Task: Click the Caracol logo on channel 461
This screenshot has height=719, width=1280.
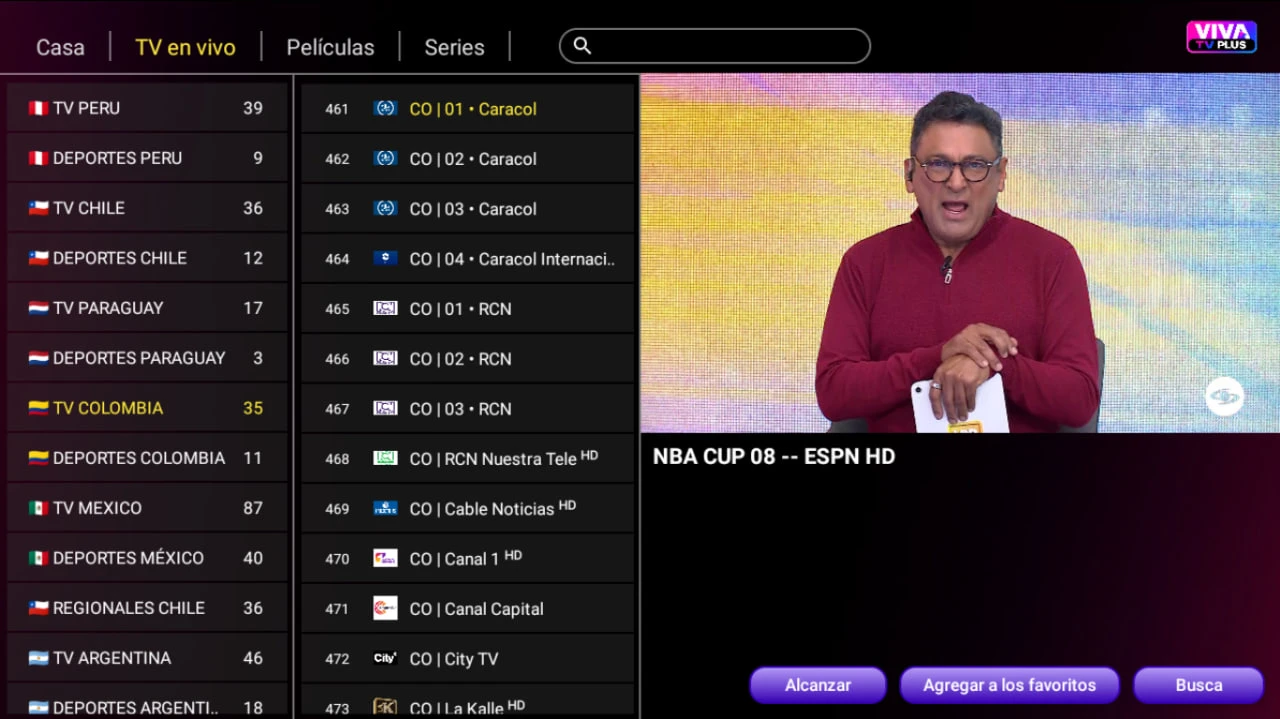Action: tap(385, 108)
